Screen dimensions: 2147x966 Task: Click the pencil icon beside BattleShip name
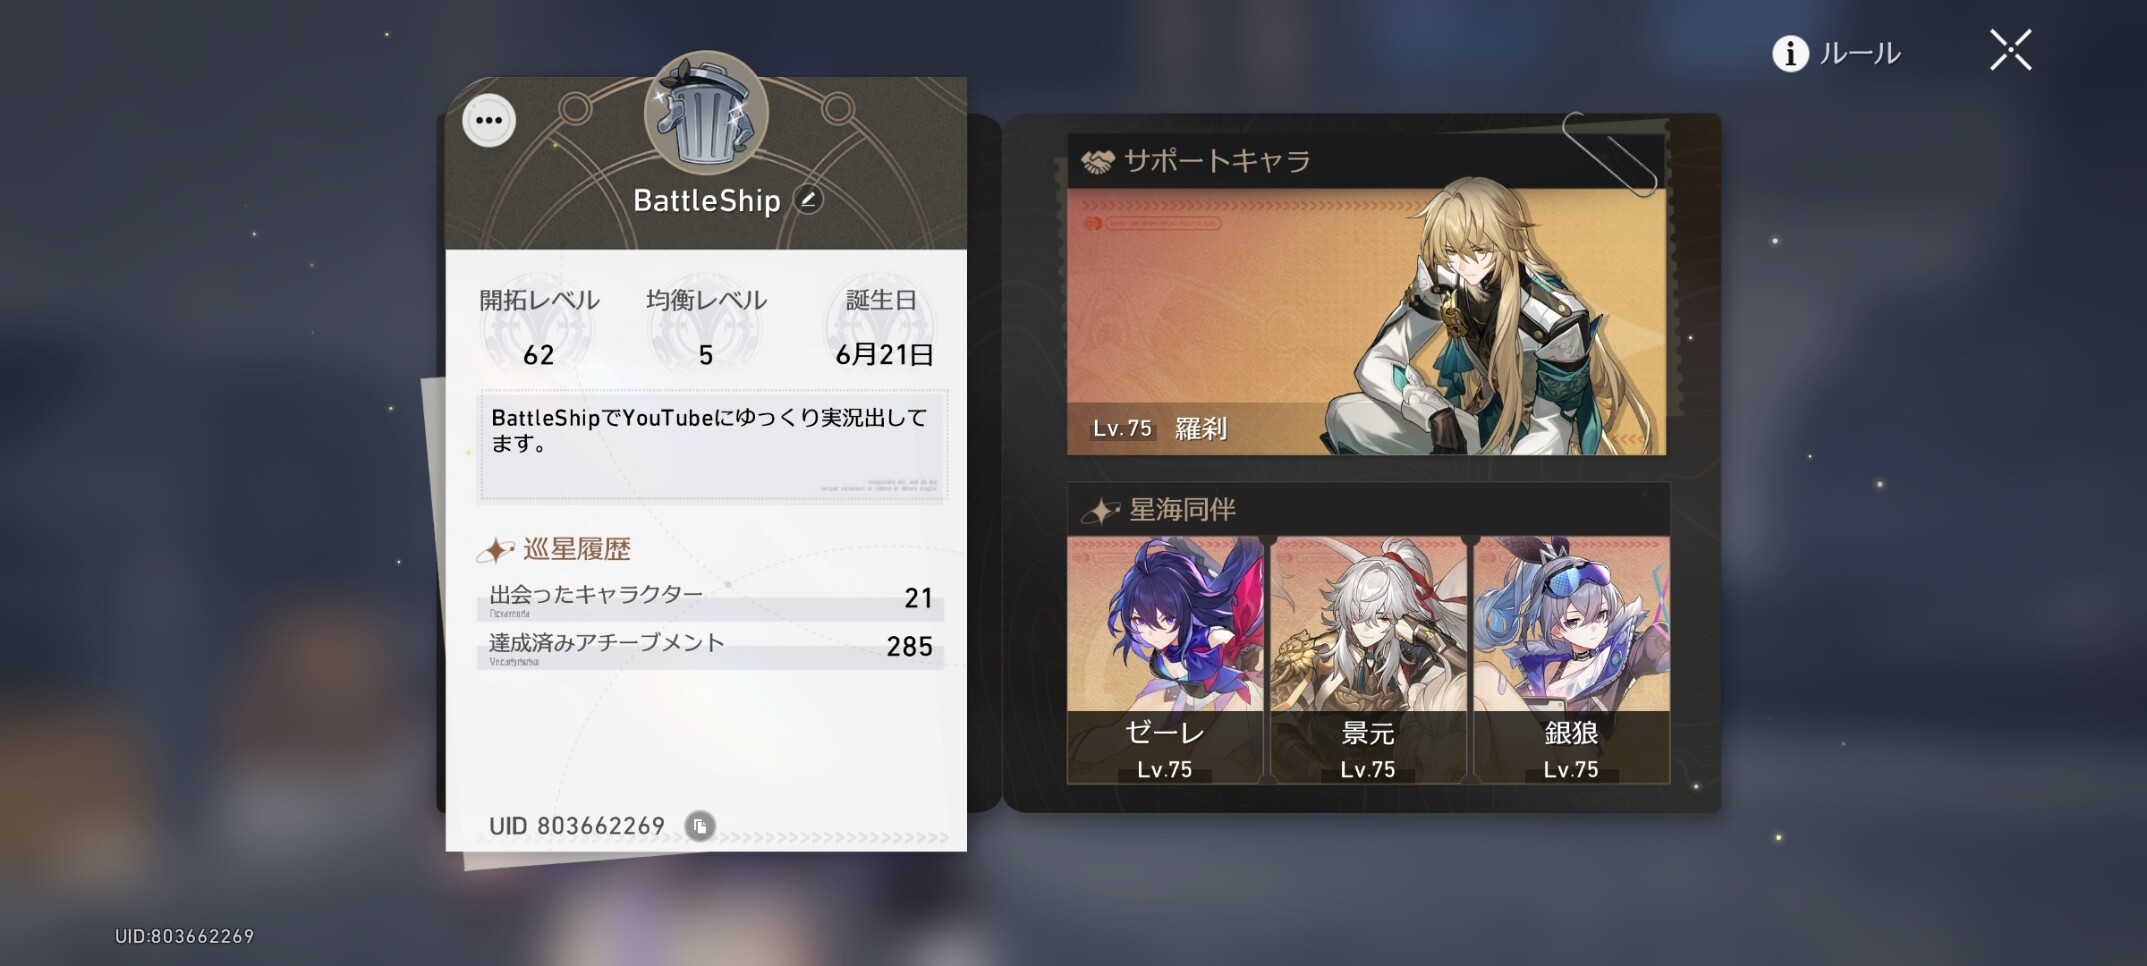click(808, 200)
